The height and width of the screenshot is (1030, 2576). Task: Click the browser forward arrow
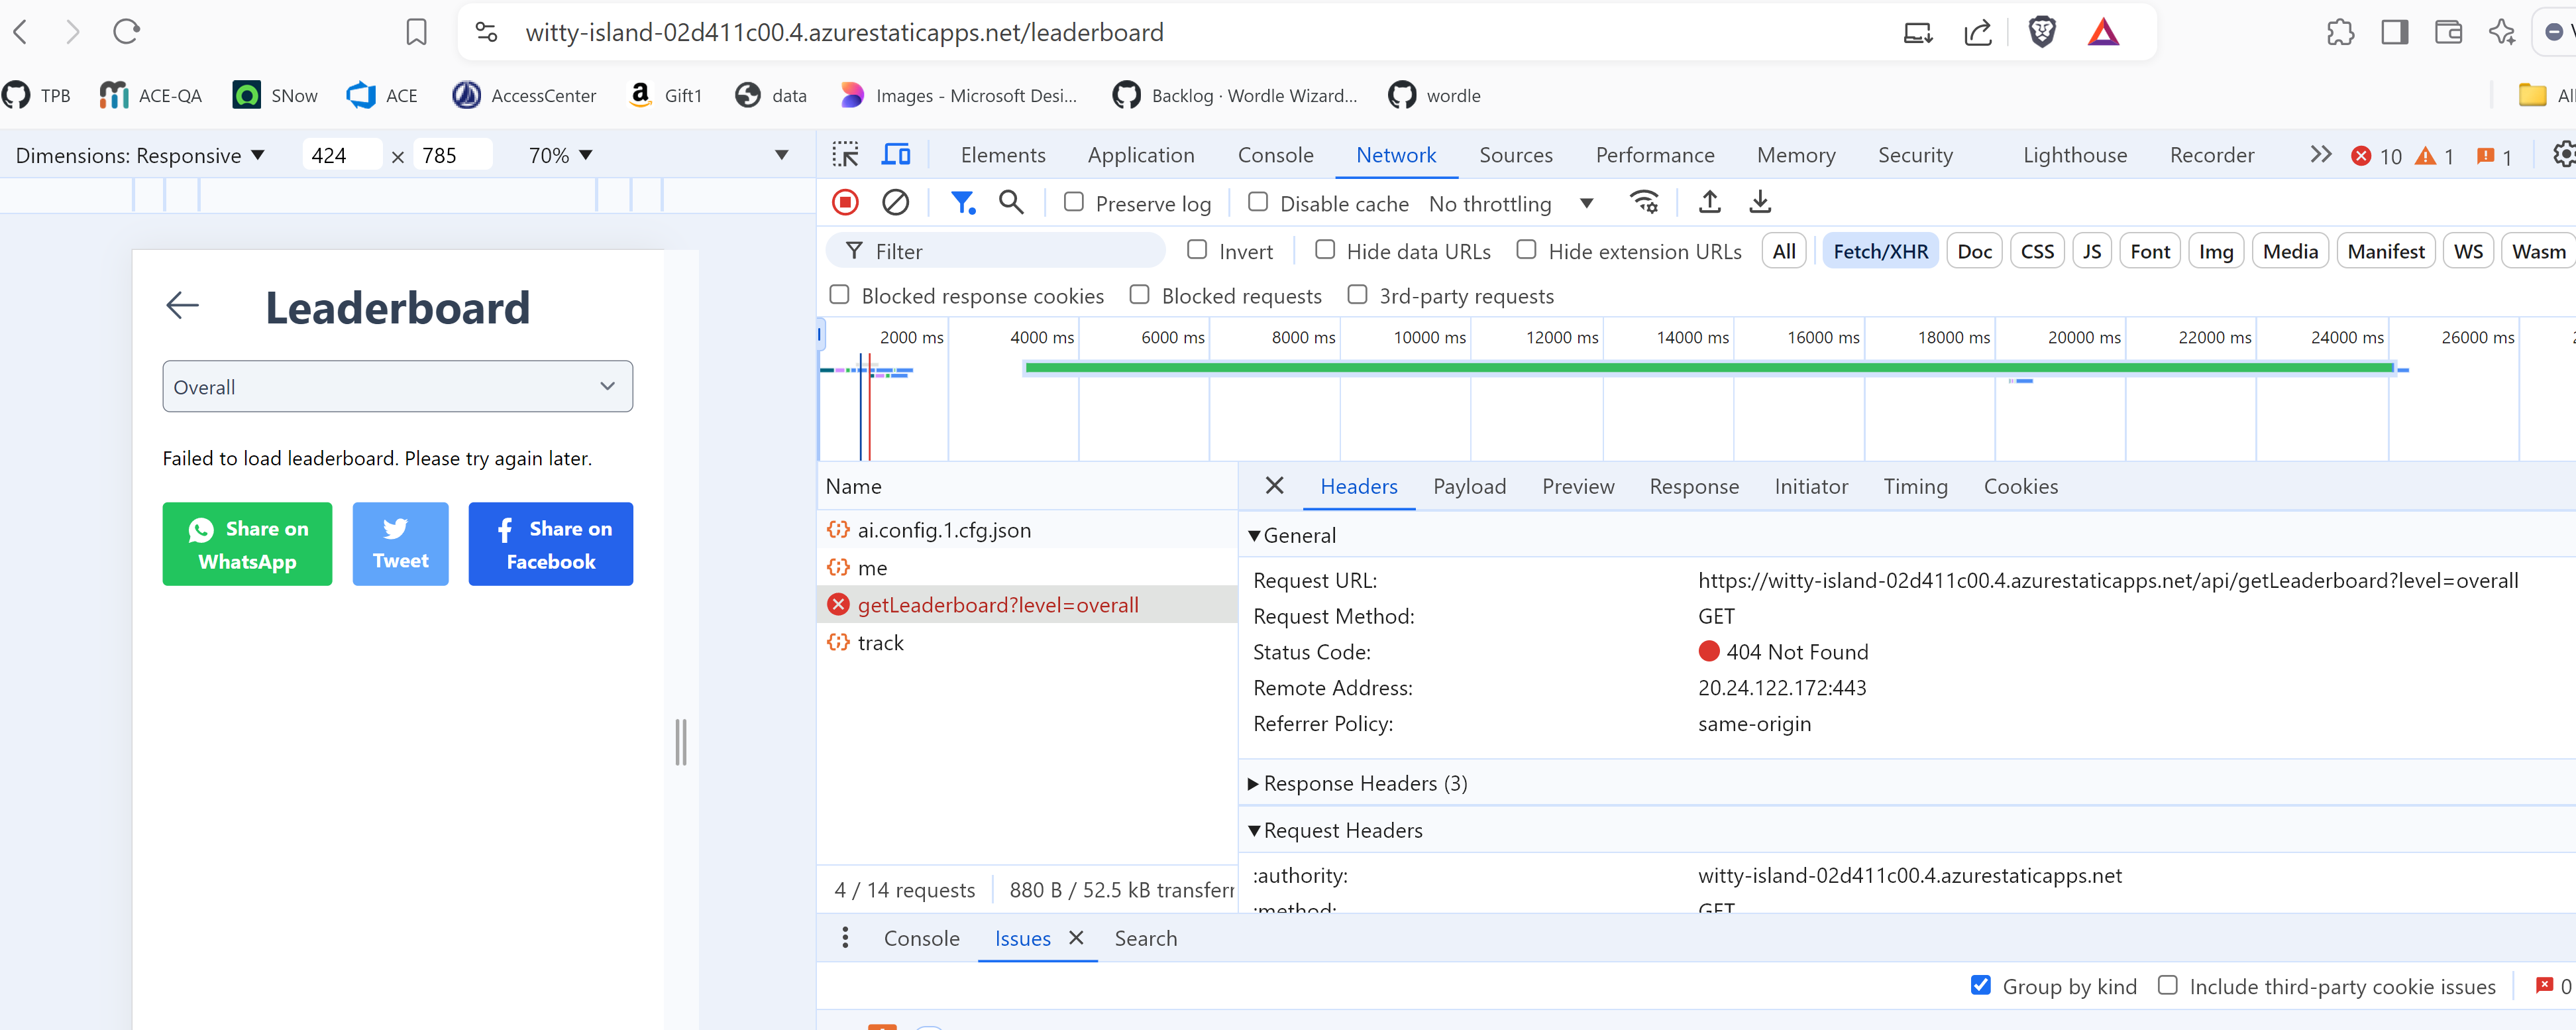72,32
